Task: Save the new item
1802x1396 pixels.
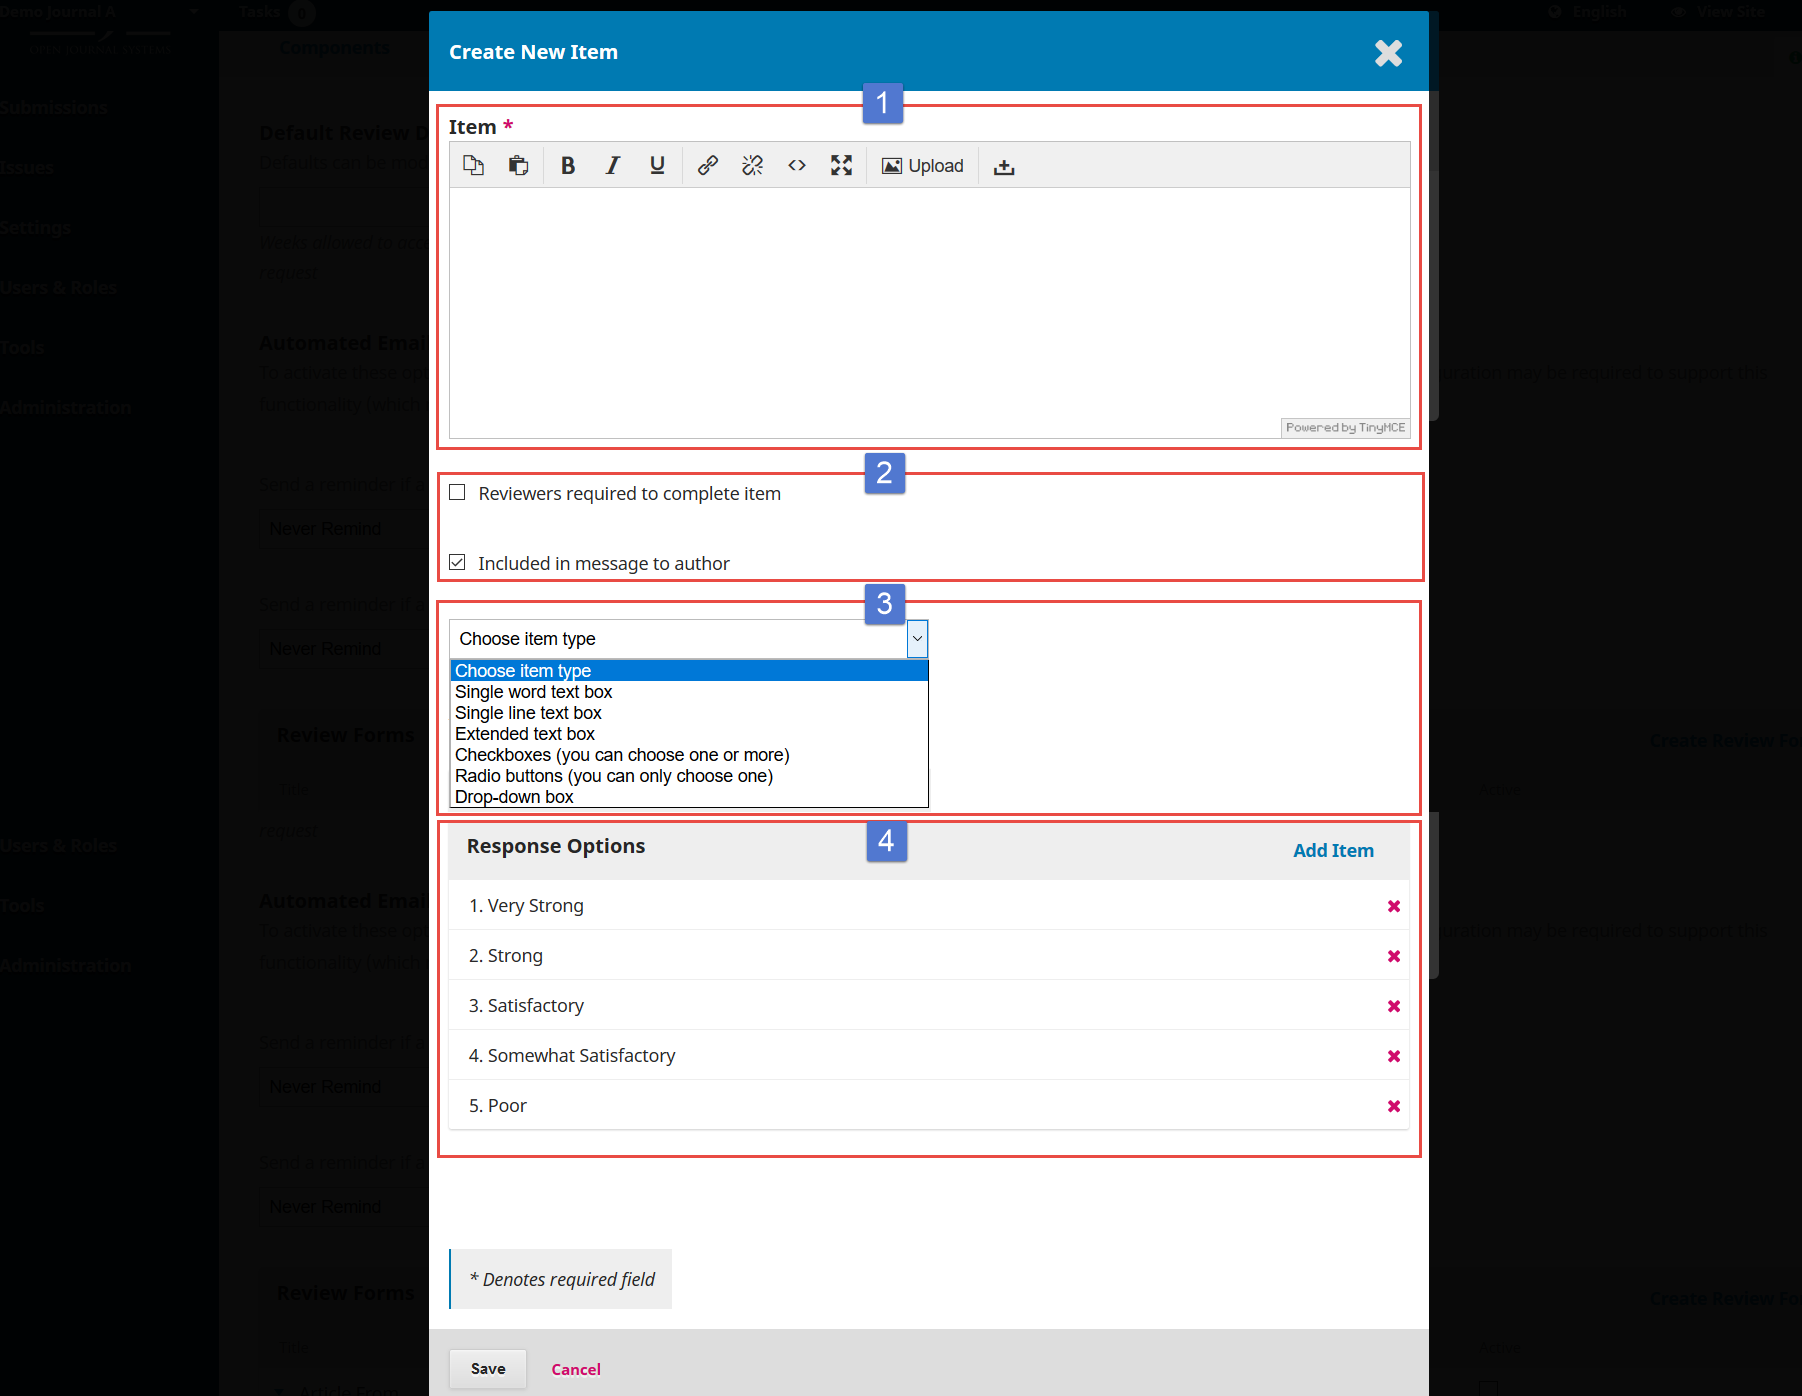Action: click(x=487, y=1369)
